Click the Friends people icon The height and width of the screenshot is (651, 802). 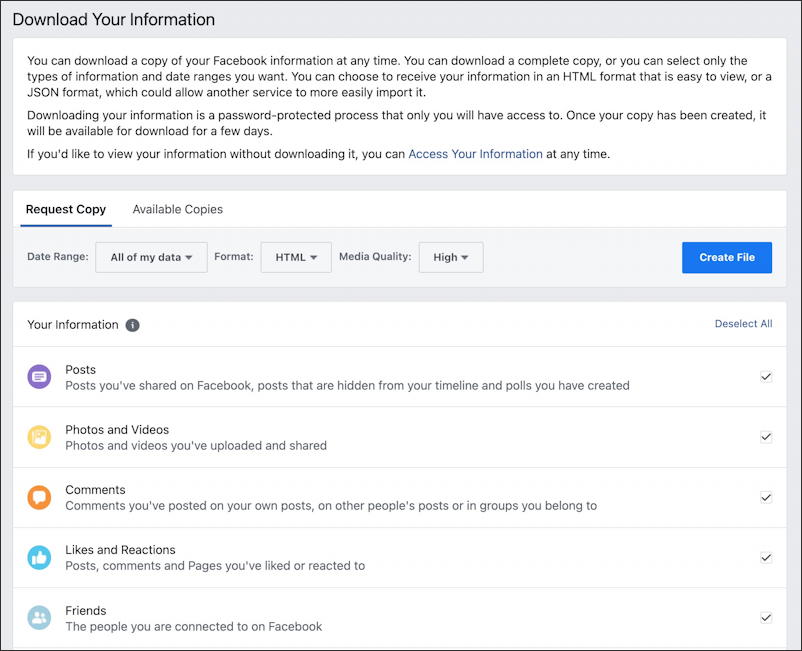point(39,618)
